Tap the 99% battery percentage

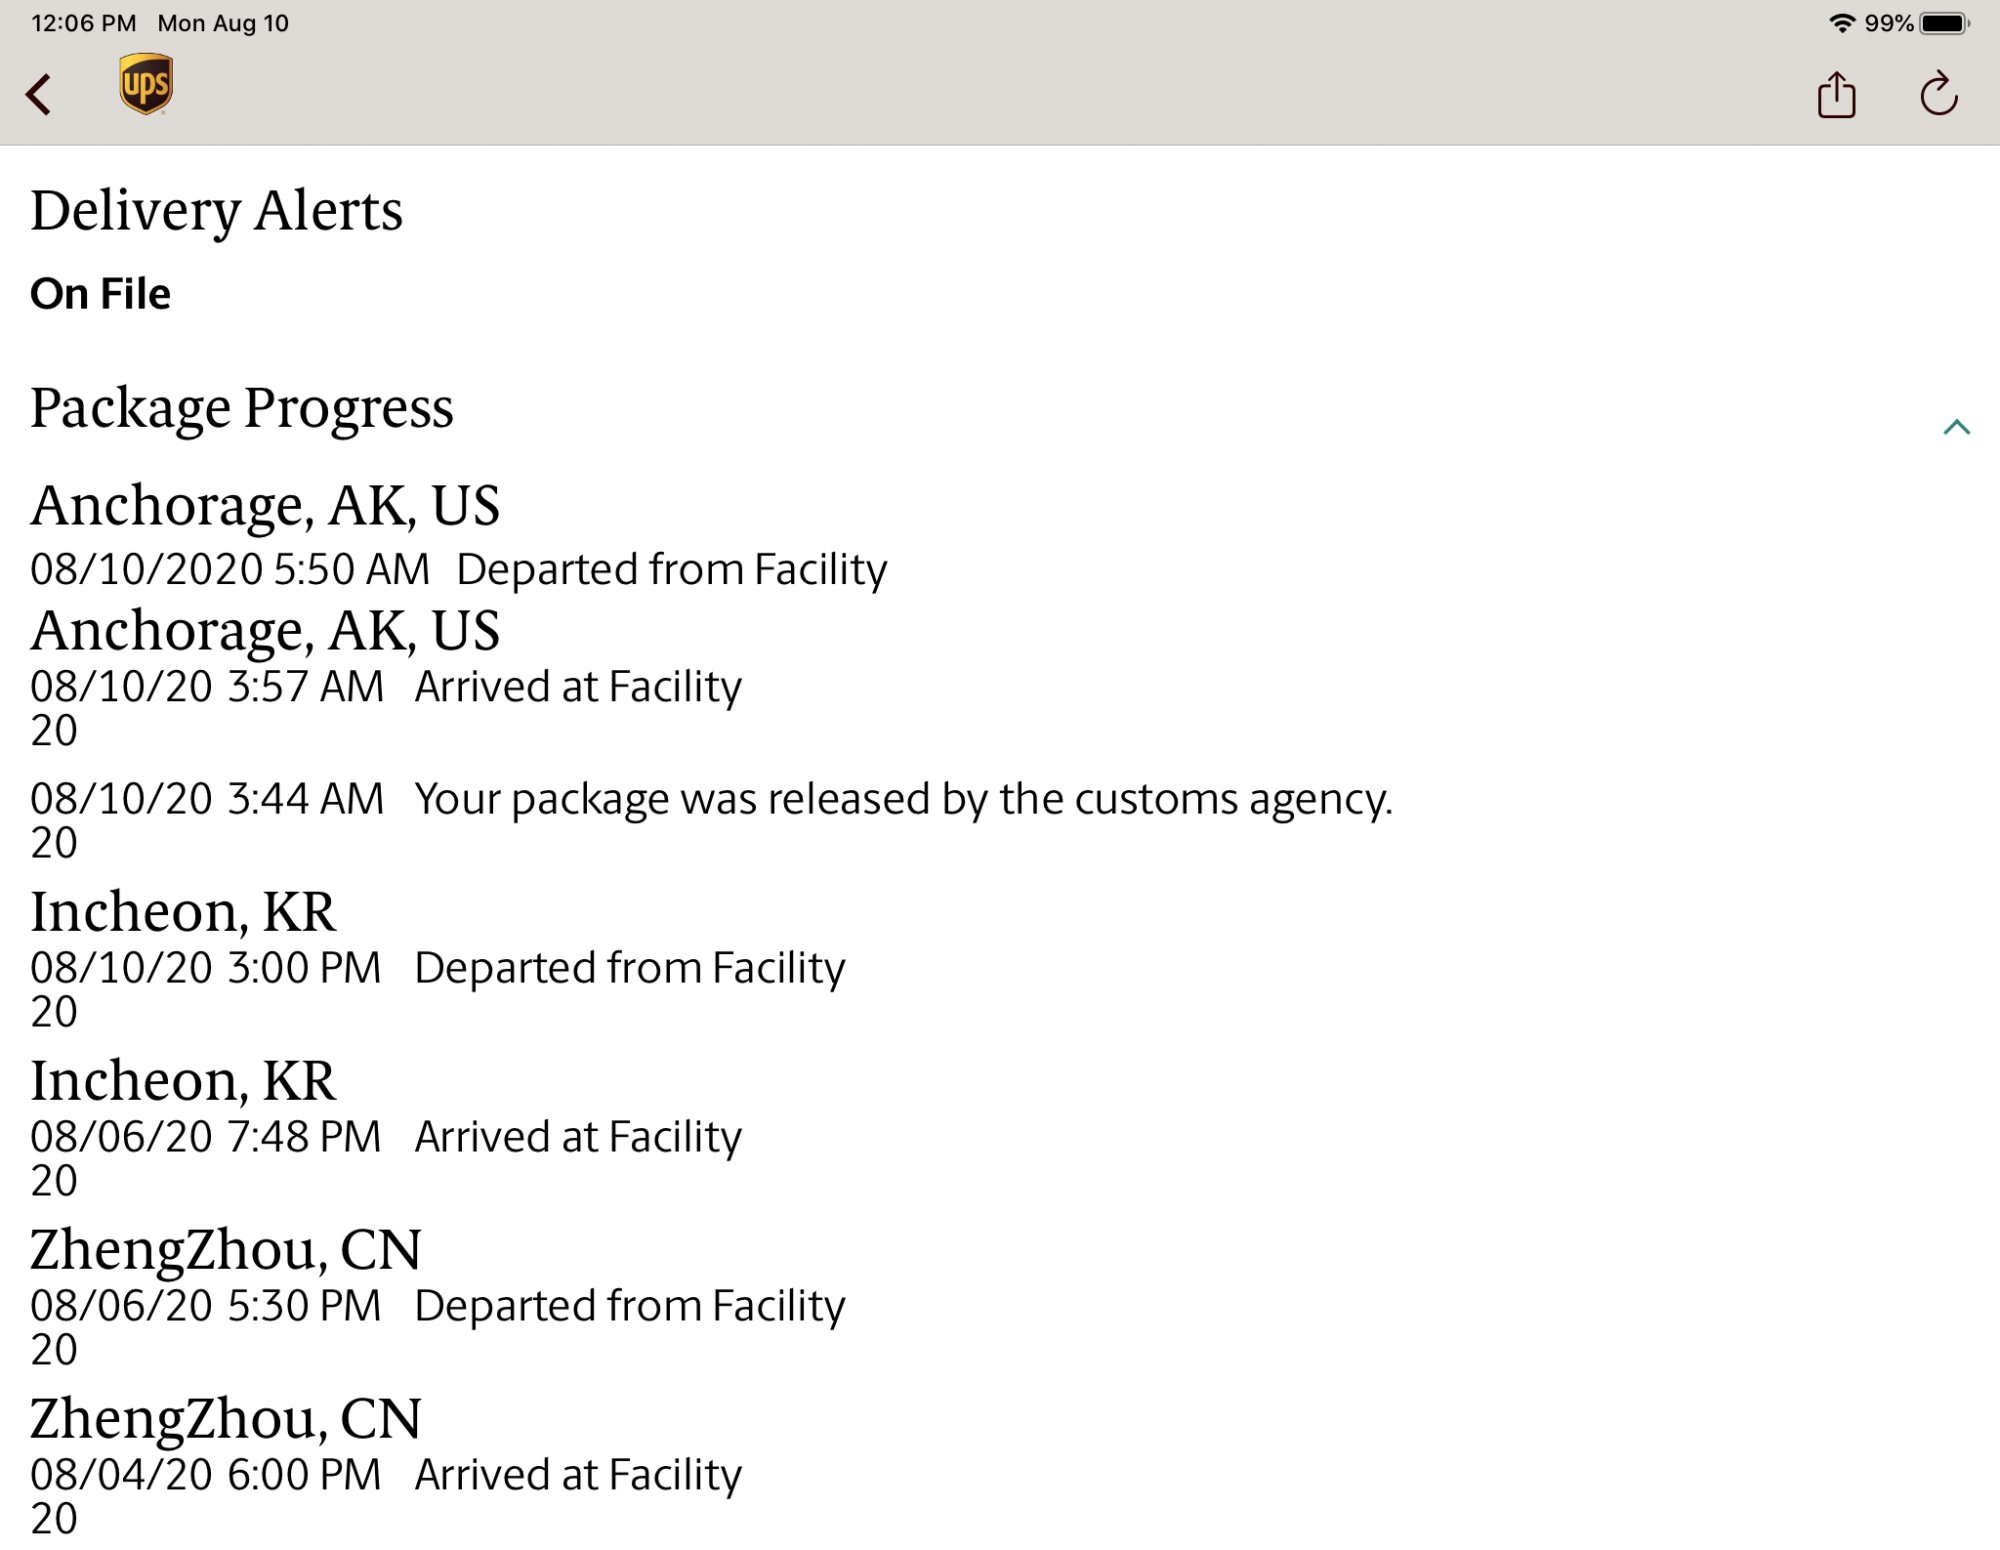click(x=1888, y=23)
